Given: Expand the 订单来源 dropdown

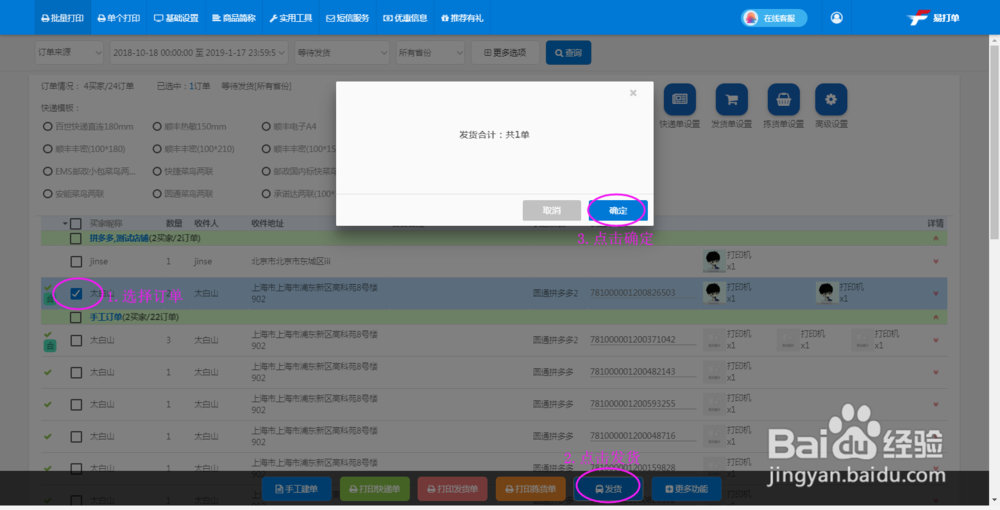Looking at the screenshot, I should (x=69, y=52).
